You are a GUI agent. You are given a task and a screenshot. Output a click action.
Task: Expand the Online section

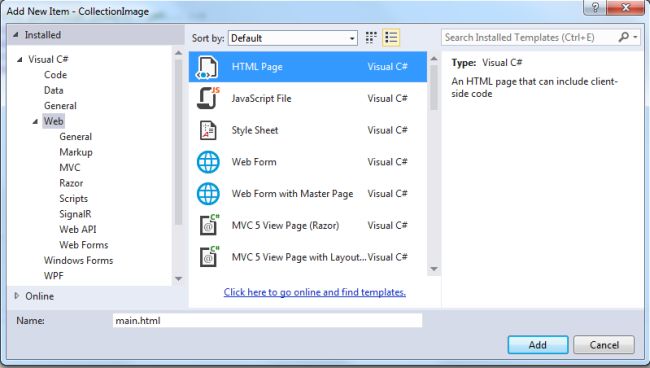17,296
